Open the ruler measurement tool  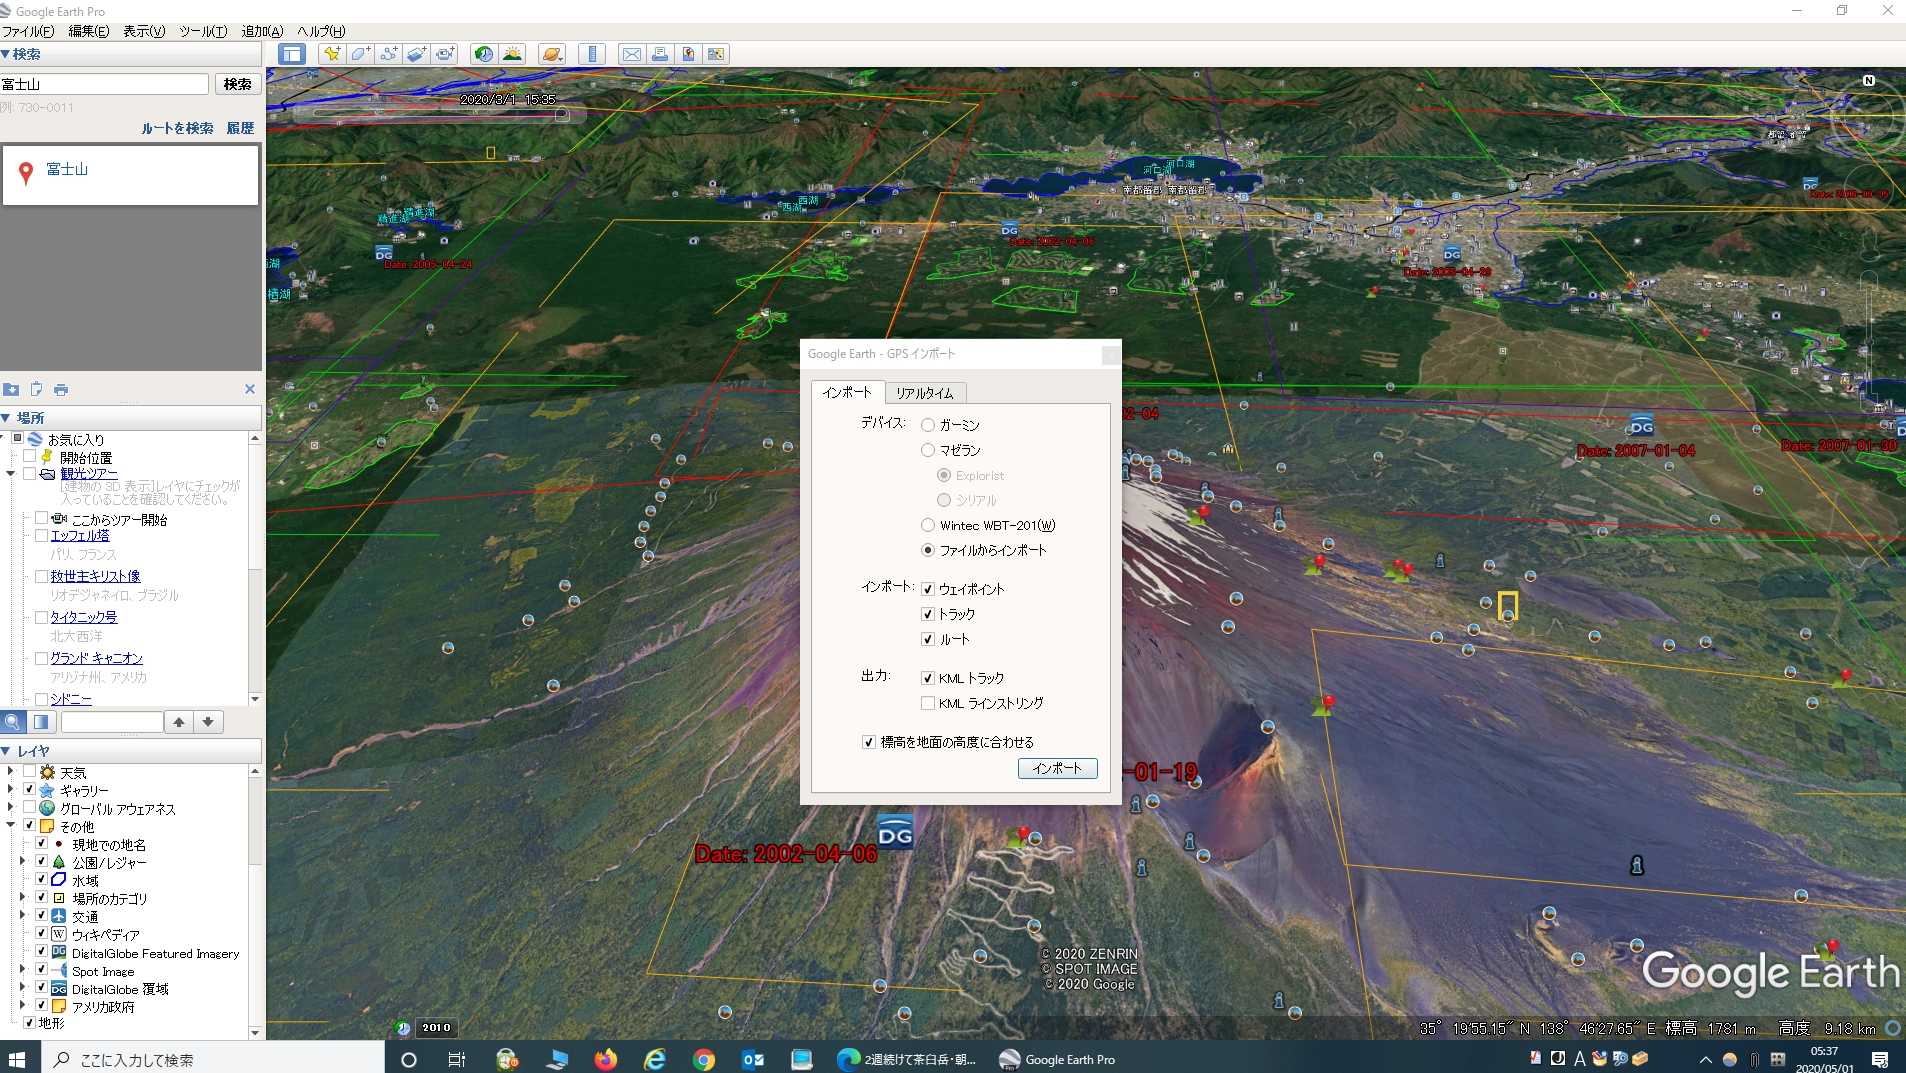[x=592, y=54]
